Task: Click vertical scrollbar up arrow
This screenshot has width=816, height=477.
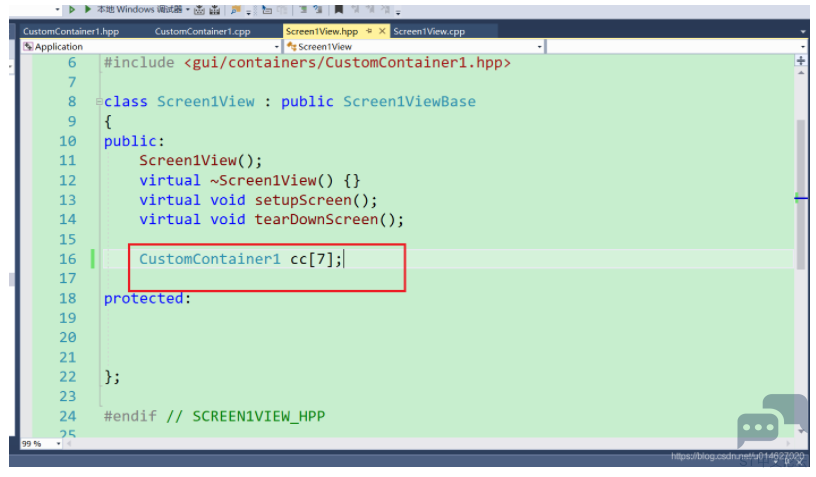Action: coord(801,73)
